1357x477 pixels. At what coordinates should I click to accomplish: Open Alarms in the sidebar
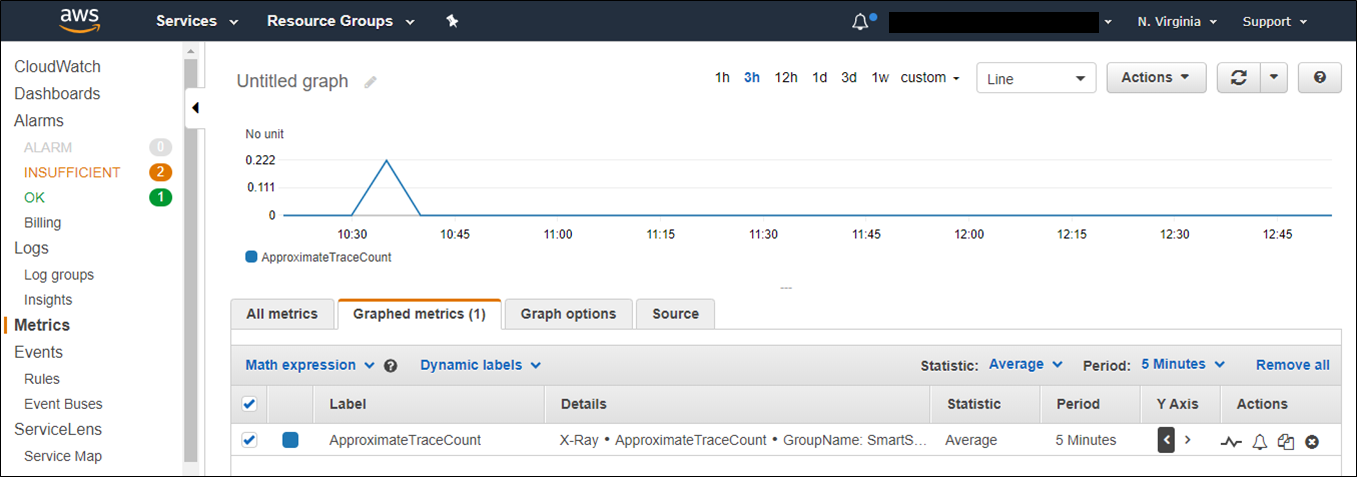(x=39, y=120)
